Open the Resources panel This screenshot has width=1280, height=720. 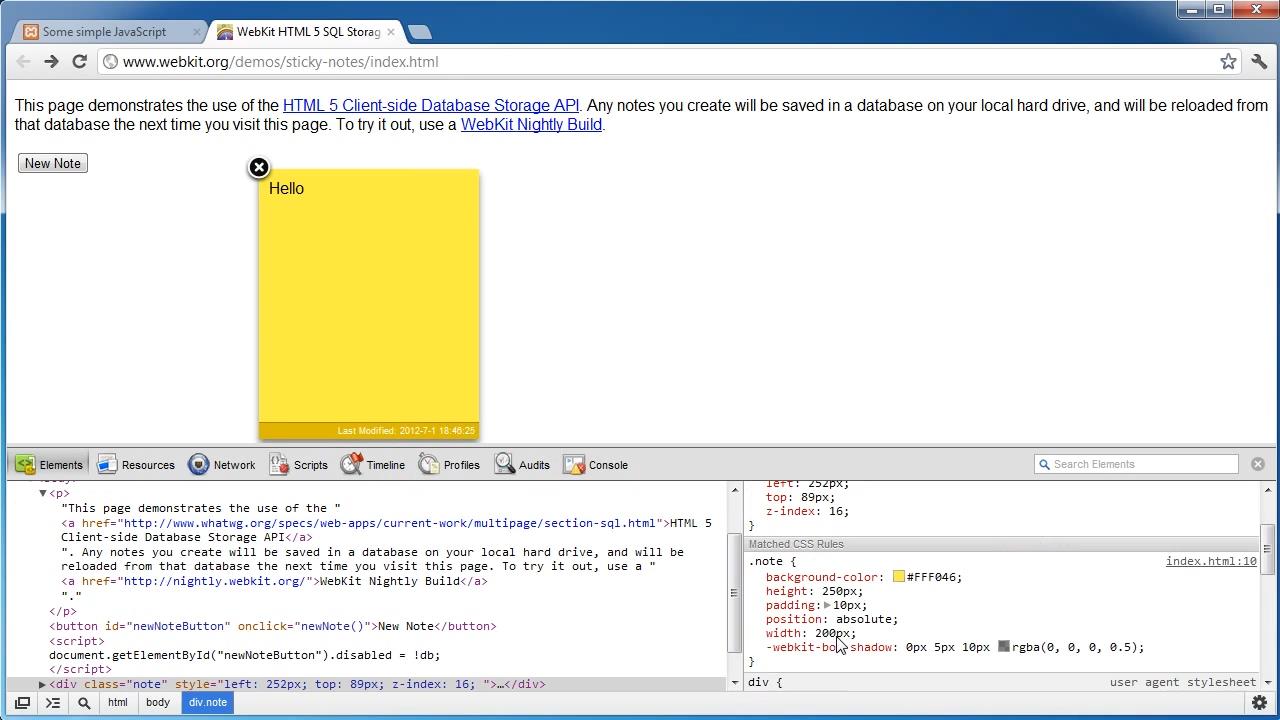click(136, 465)
